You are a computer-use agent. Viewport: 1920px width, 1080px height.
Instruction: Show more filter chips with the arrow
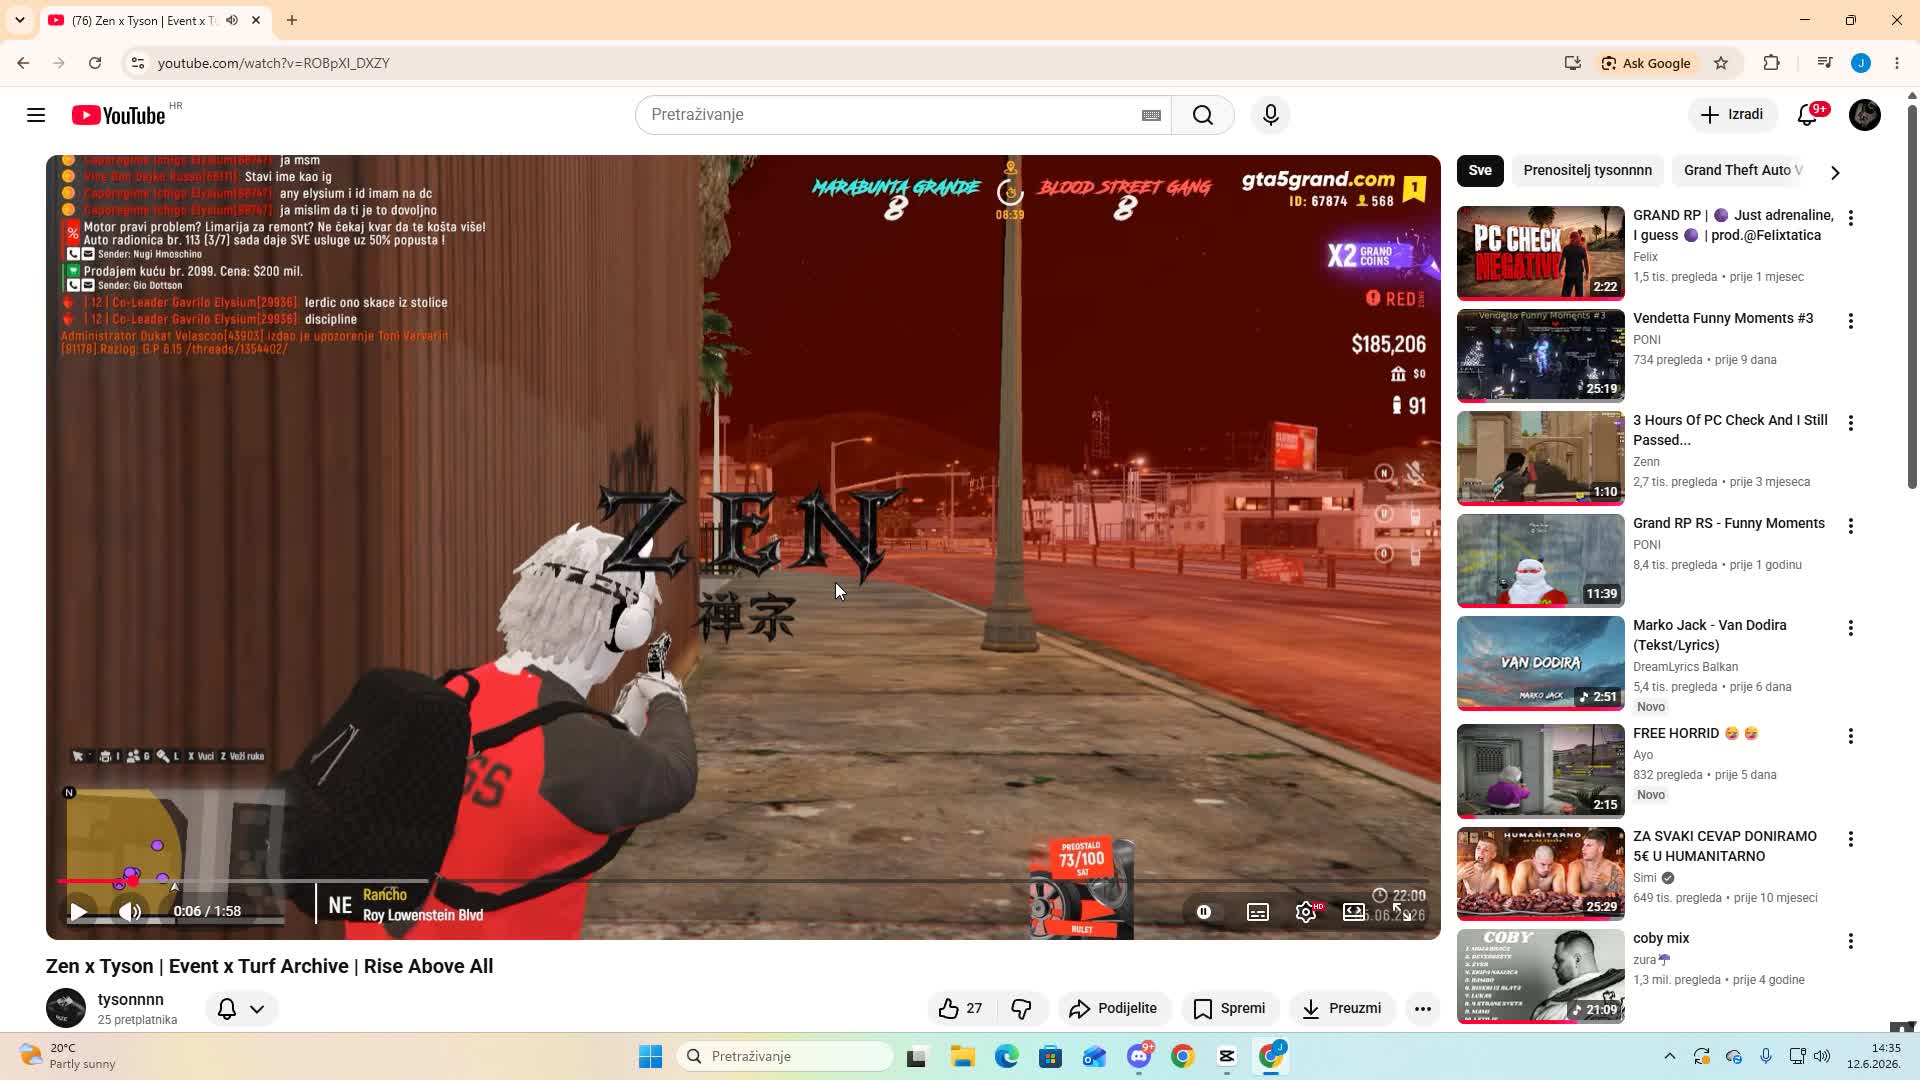1835,172
